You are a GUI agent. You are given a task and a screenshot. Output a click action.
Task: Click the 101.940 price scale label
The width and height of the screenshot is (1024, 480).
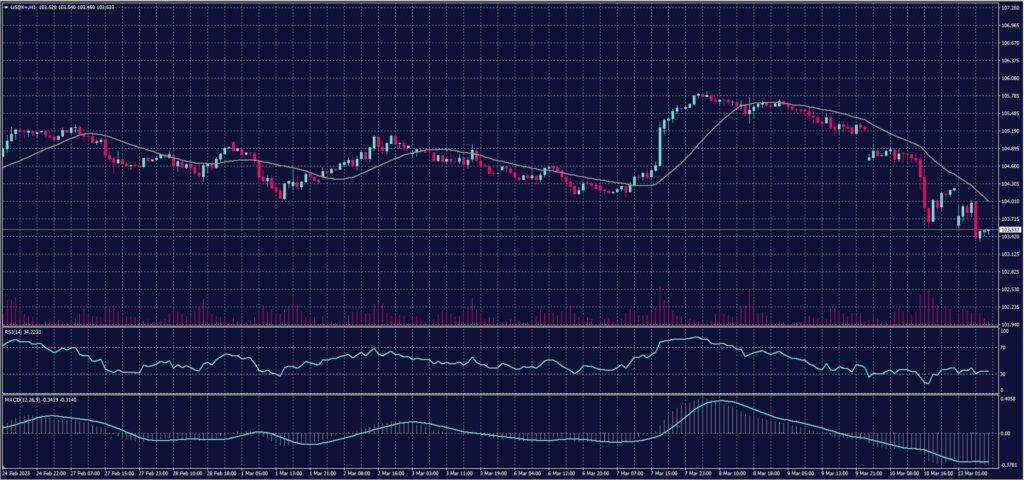pos(1009,324)
